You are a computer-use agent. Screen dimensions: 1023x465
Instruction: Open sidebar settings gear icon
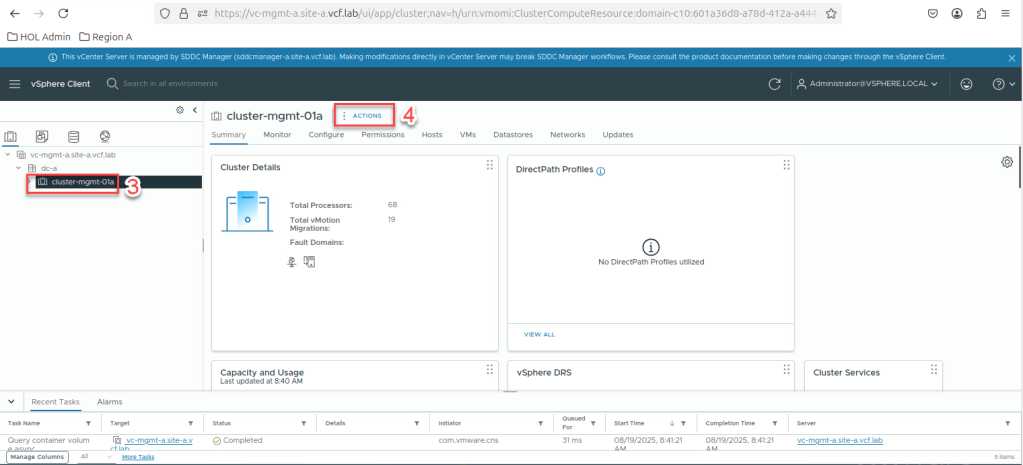[x=180, y=110]
